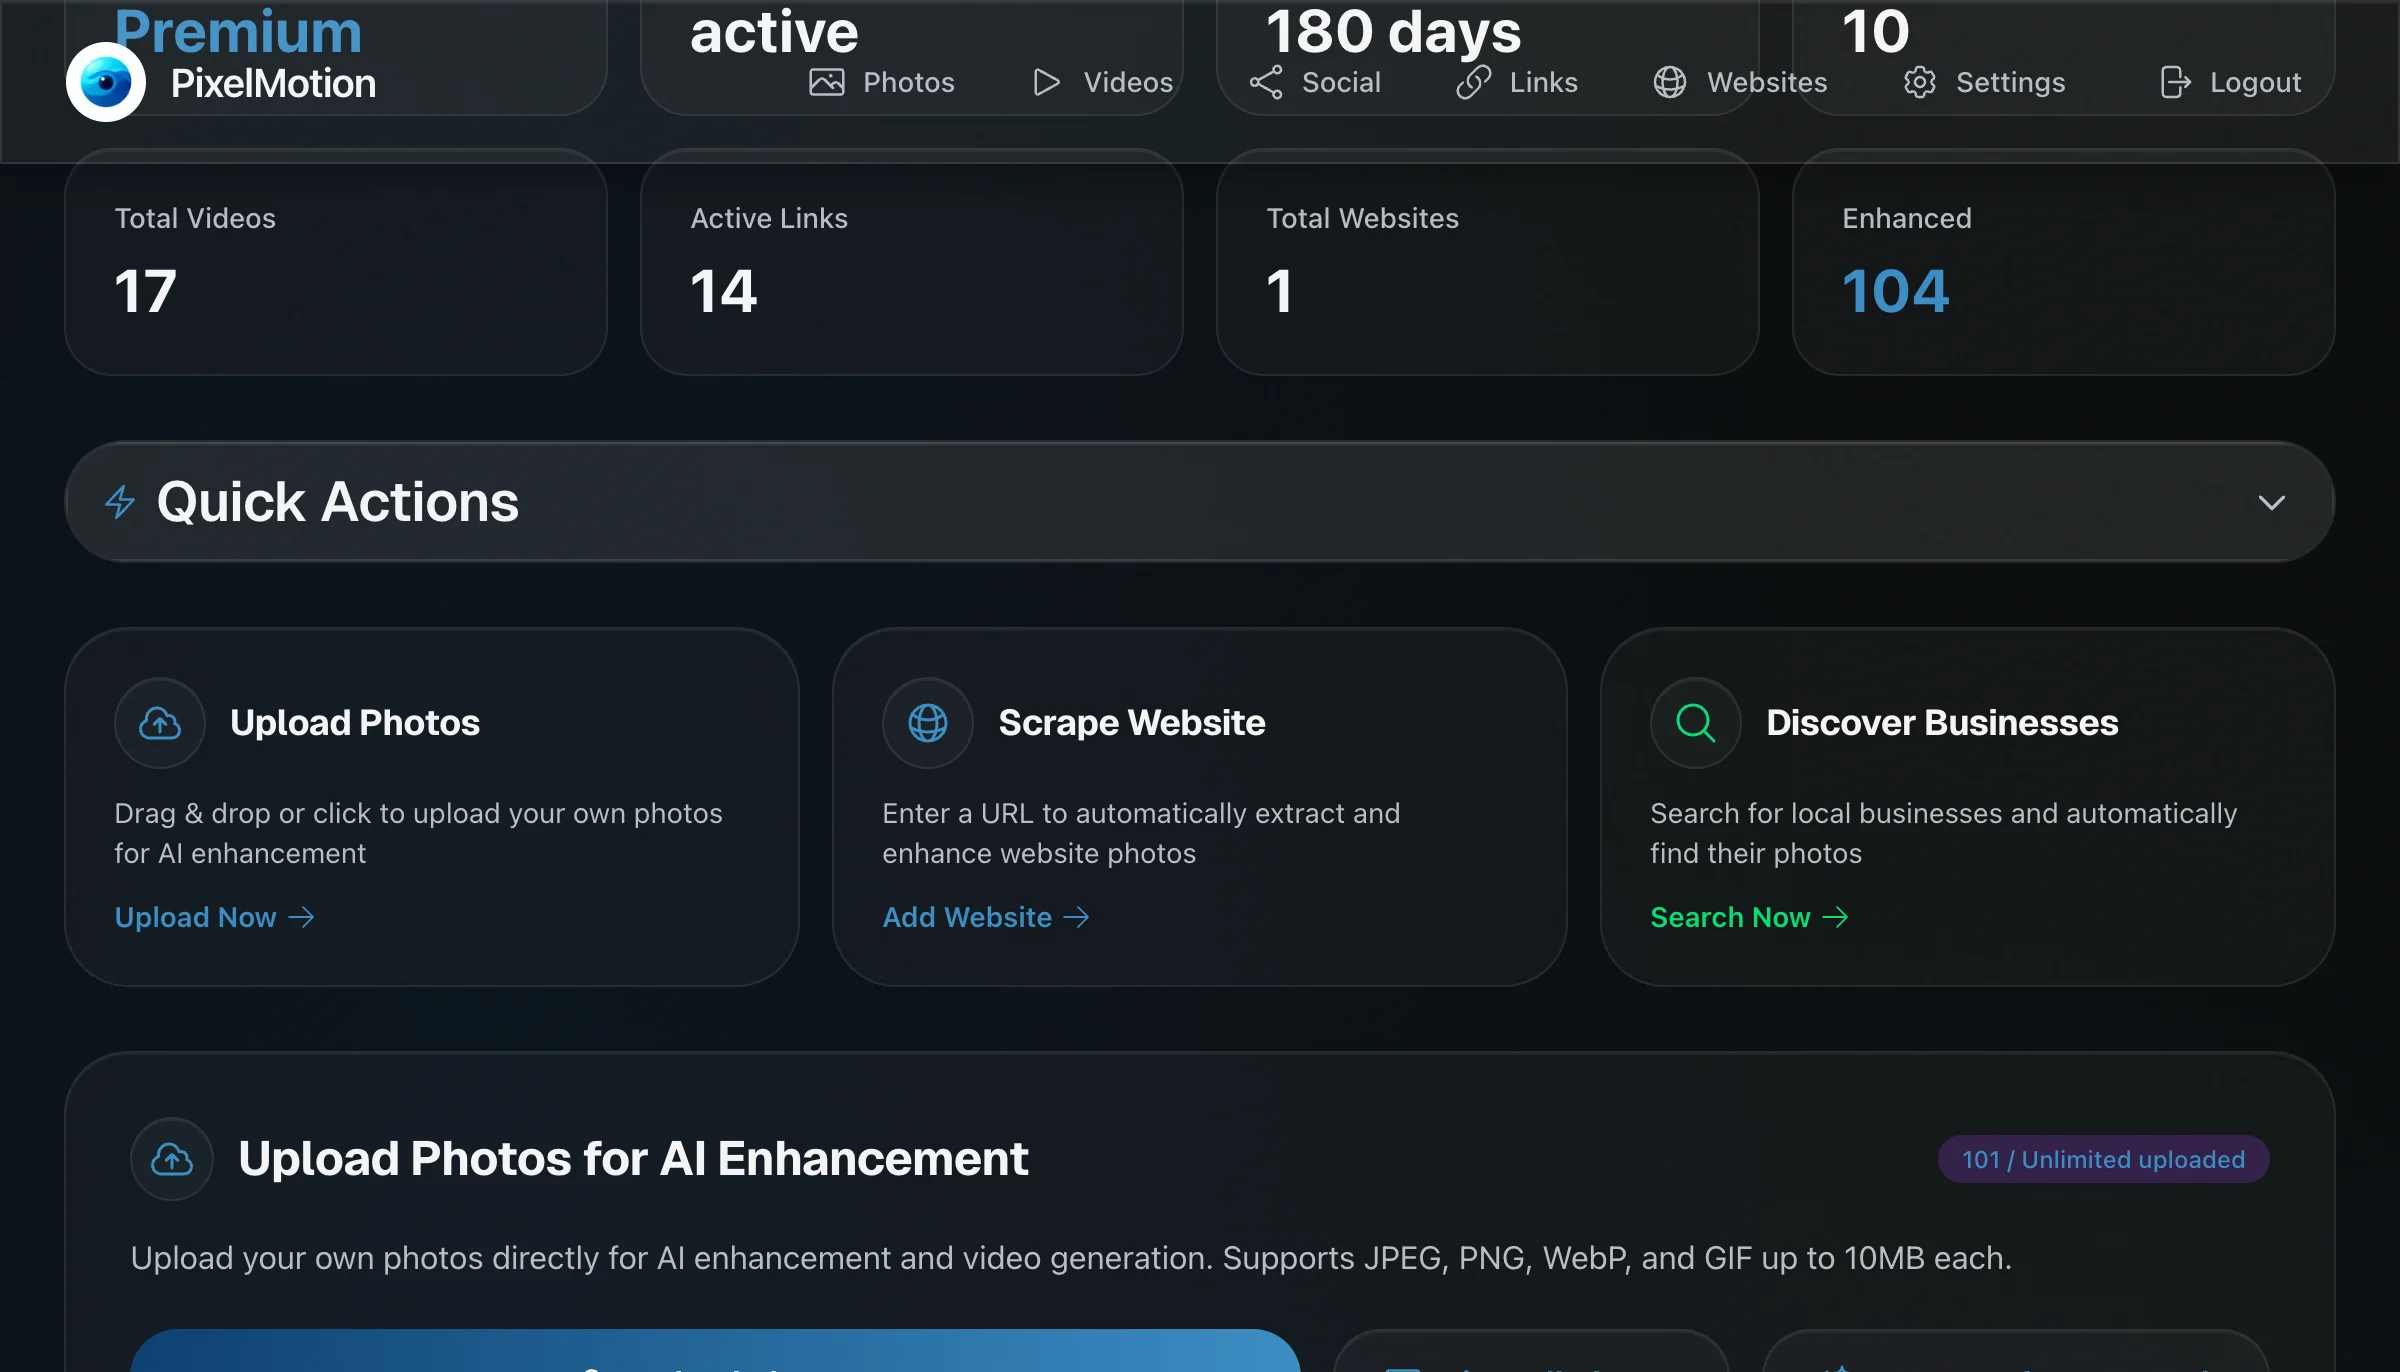Click the PixelMotion eye logo icon

pos(106,82)
